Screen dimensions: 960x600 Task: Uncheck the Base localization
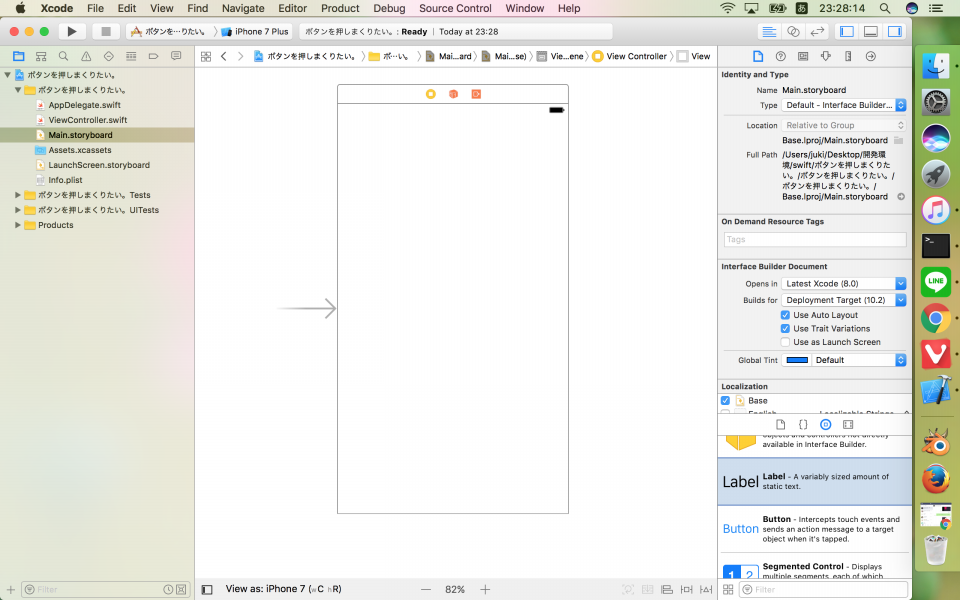pyautogui.click(x=725, y=400)
